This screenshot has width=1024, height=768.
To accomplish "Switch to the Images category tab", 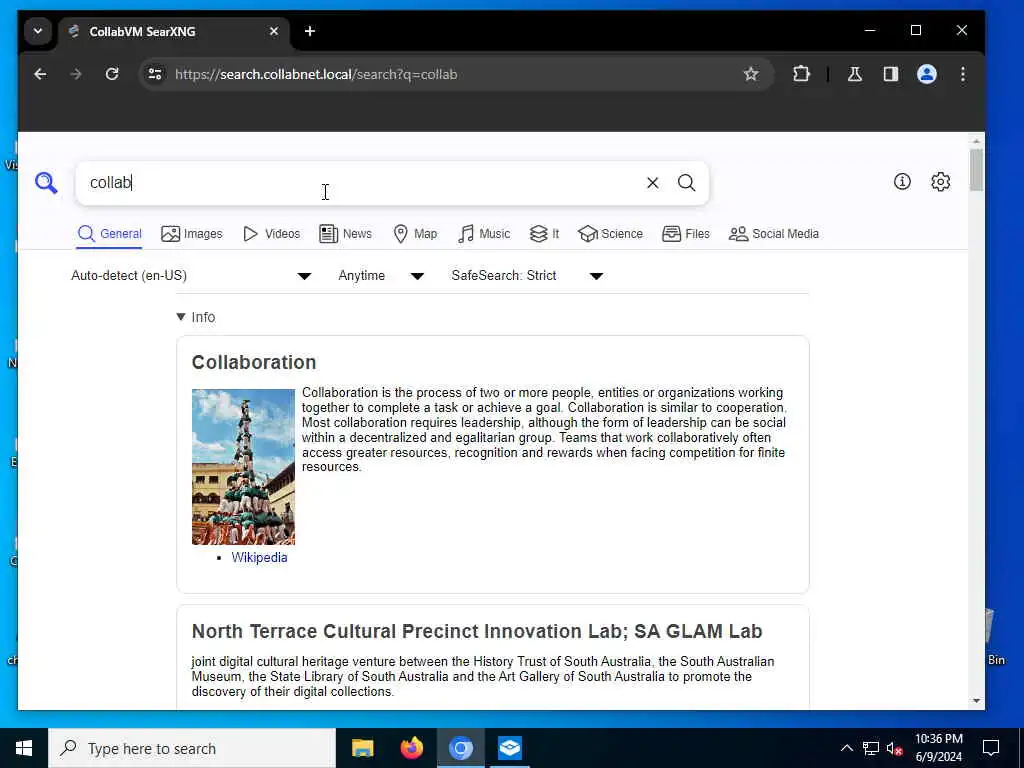I will pyautogui.click(x=192, y=234).
